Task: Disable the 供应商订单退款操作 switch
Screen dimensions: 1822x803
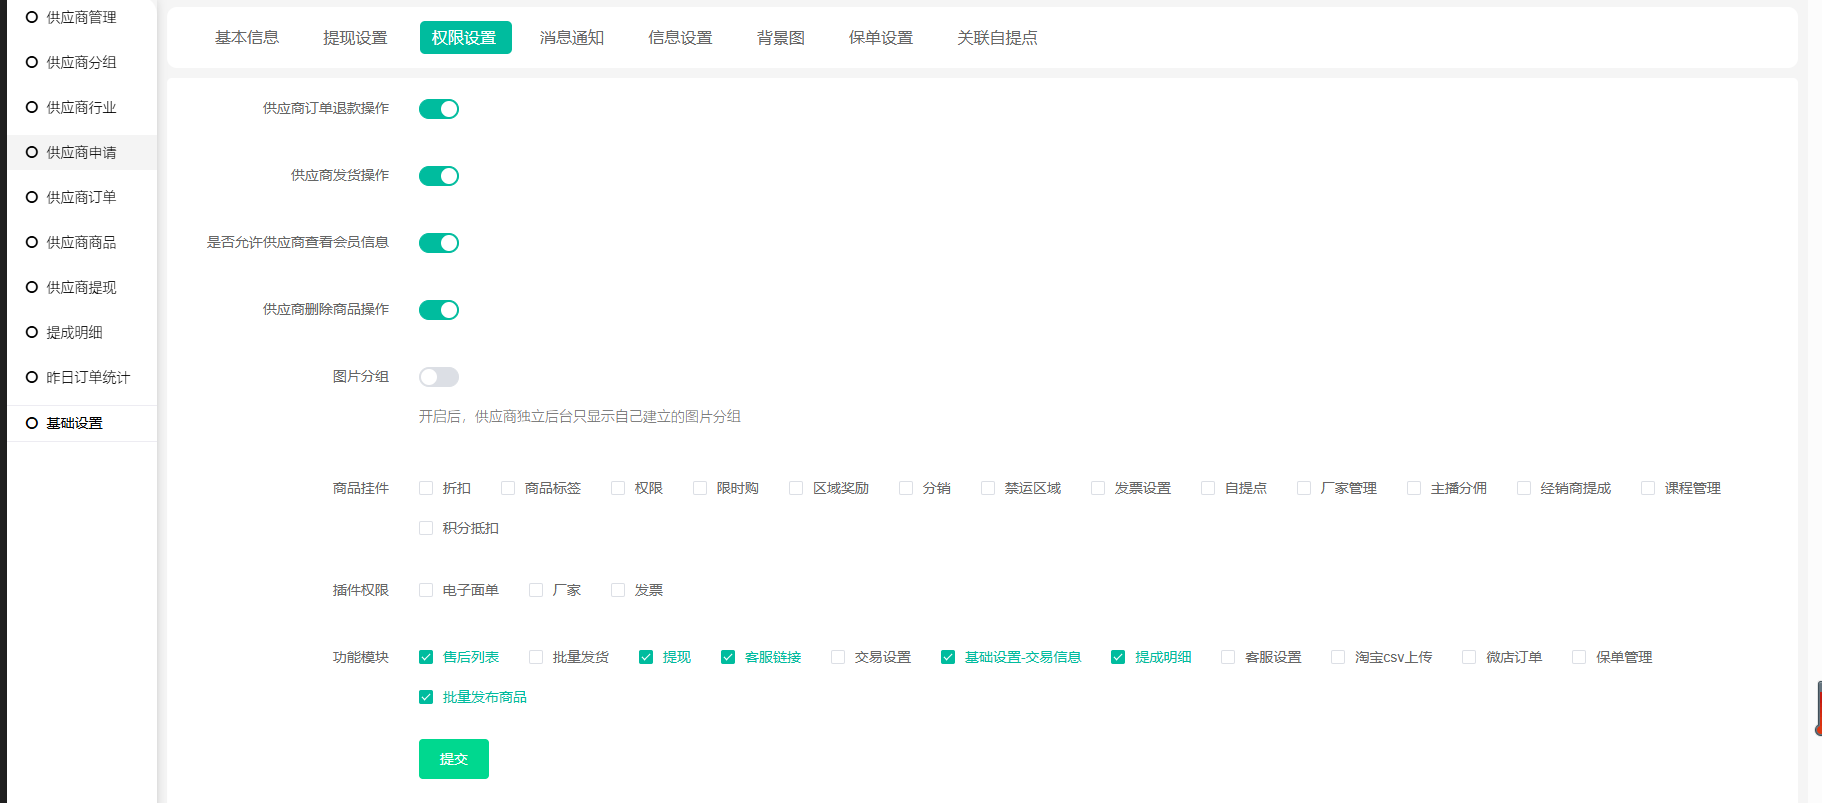Action: click(438, 109)
